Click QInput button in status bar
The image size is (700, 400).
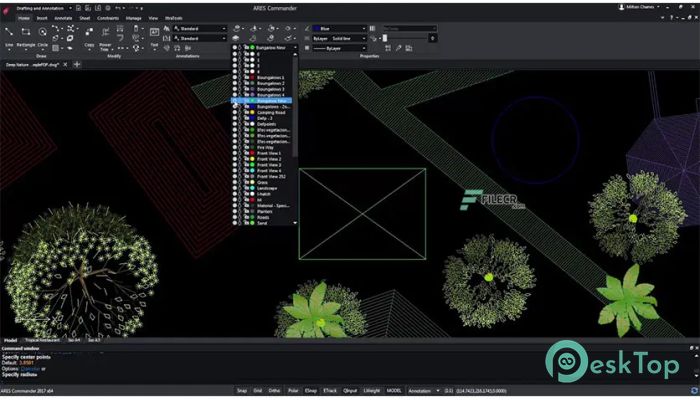click(350, 391)
